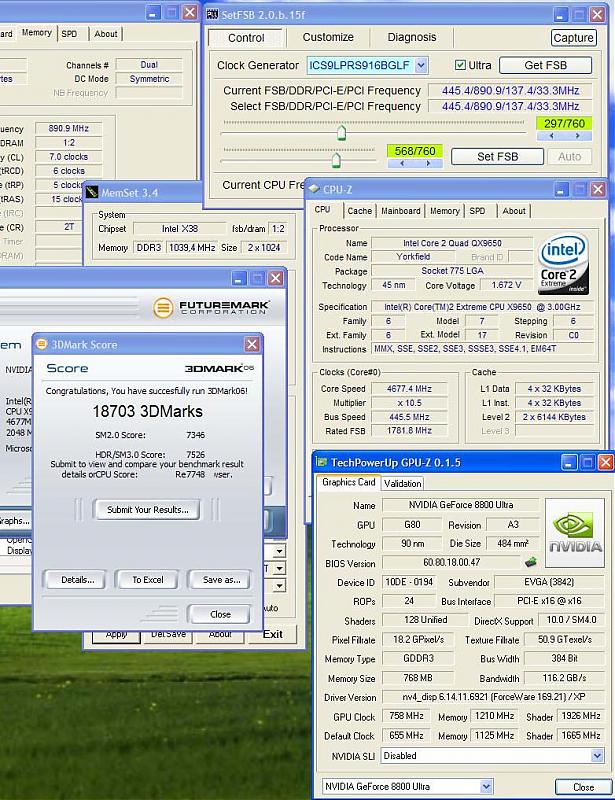Open the Clock Generator dropdown
This screenshot has width=615, height=800.
421,65
